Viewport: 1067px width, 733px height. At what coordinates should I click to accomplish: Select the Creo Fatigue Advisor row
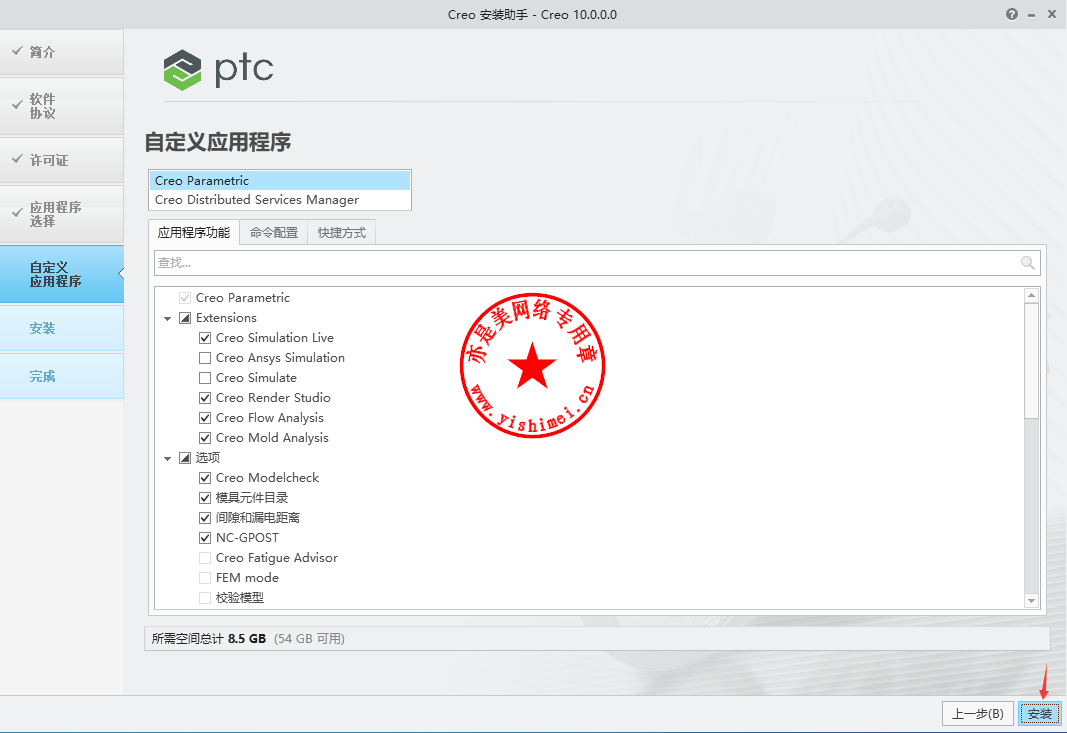coord(277,558)
